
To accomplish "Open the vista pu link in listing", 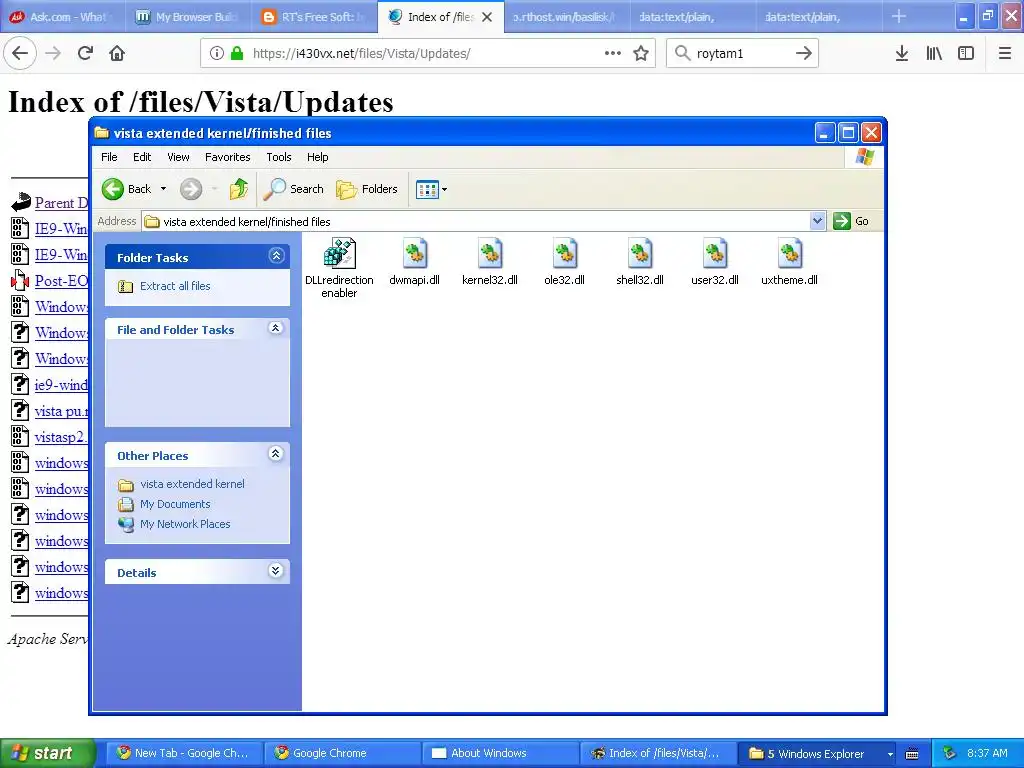I will tap(61, 411).
